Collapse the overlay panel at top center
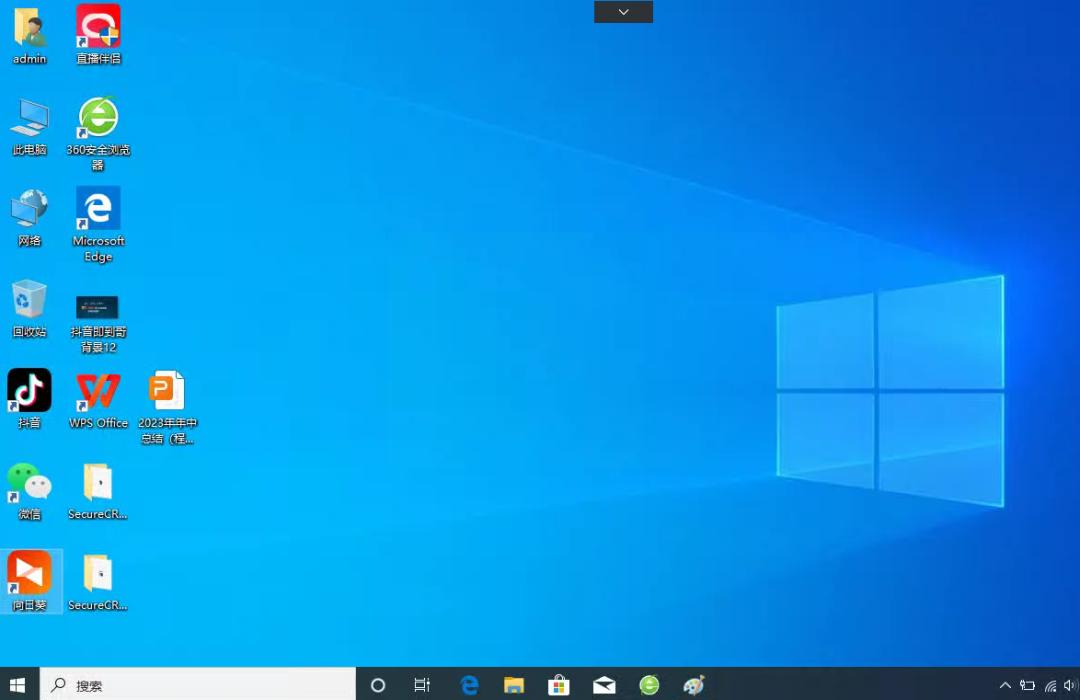 (623, 11)
